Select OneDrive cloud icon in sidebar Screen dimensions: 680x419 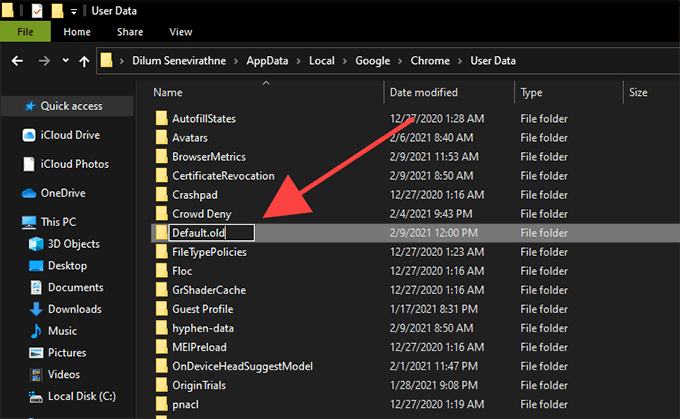coord(29,193)
